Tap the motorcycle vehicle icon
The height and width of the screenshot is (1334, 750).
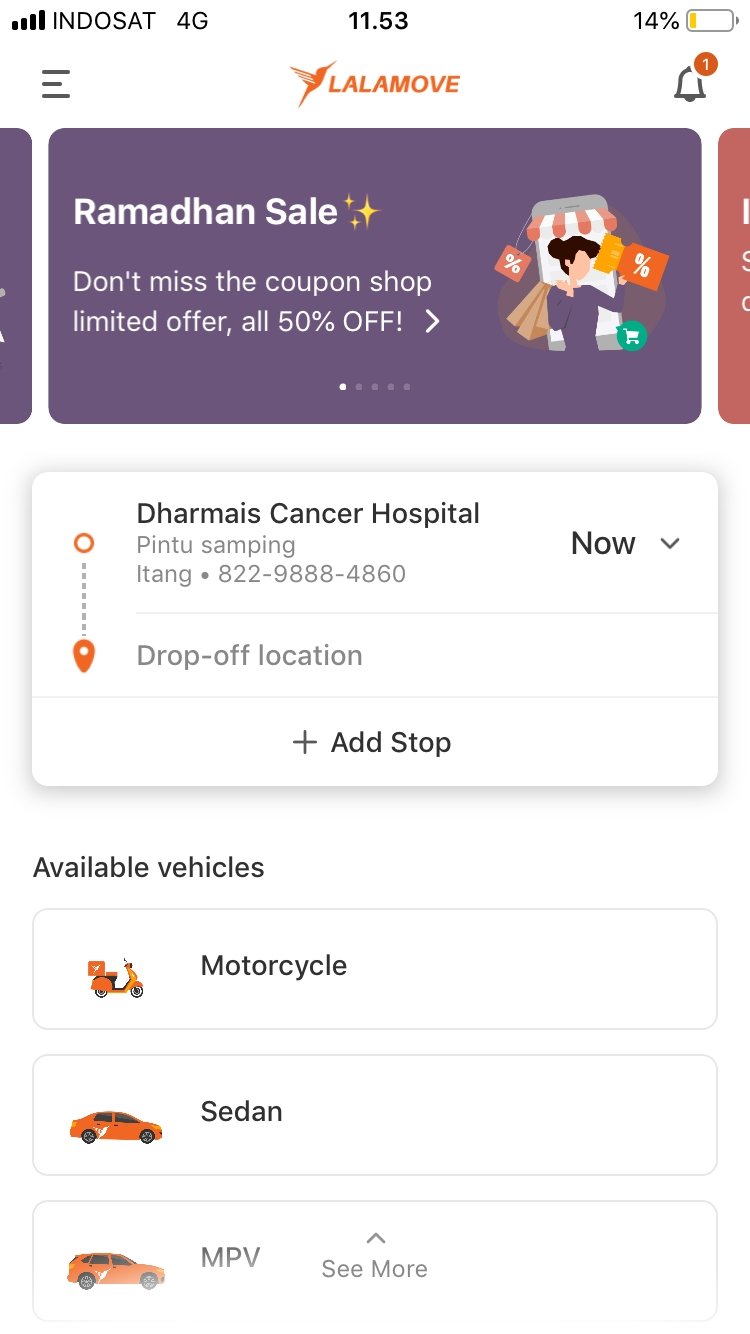117,978
